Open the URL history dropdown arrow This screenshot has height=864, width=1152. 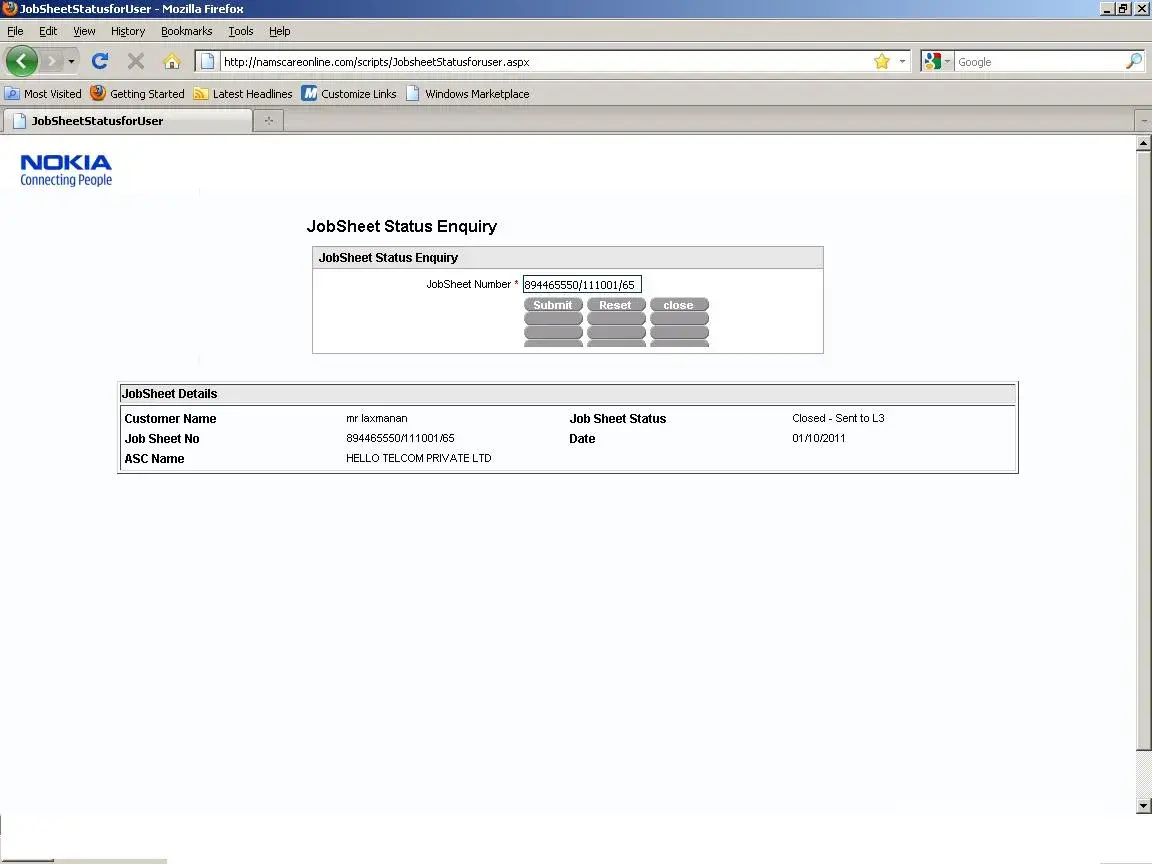point(902,62)
